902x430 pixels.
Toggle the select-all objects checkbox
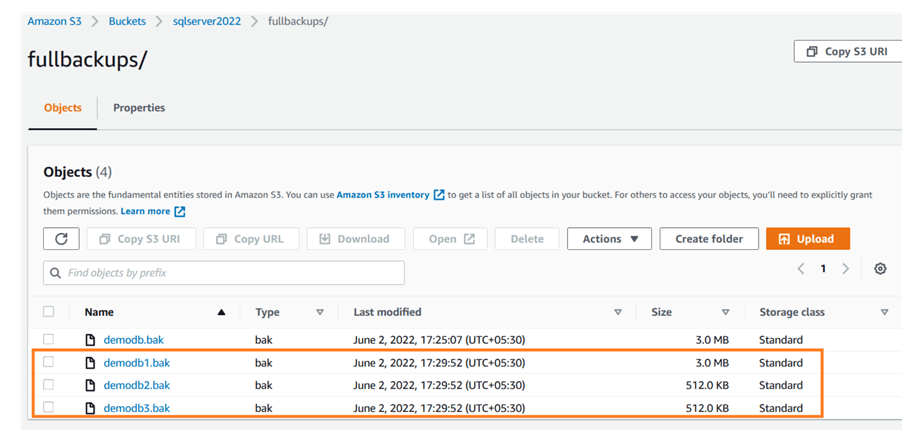click(48, 312)
